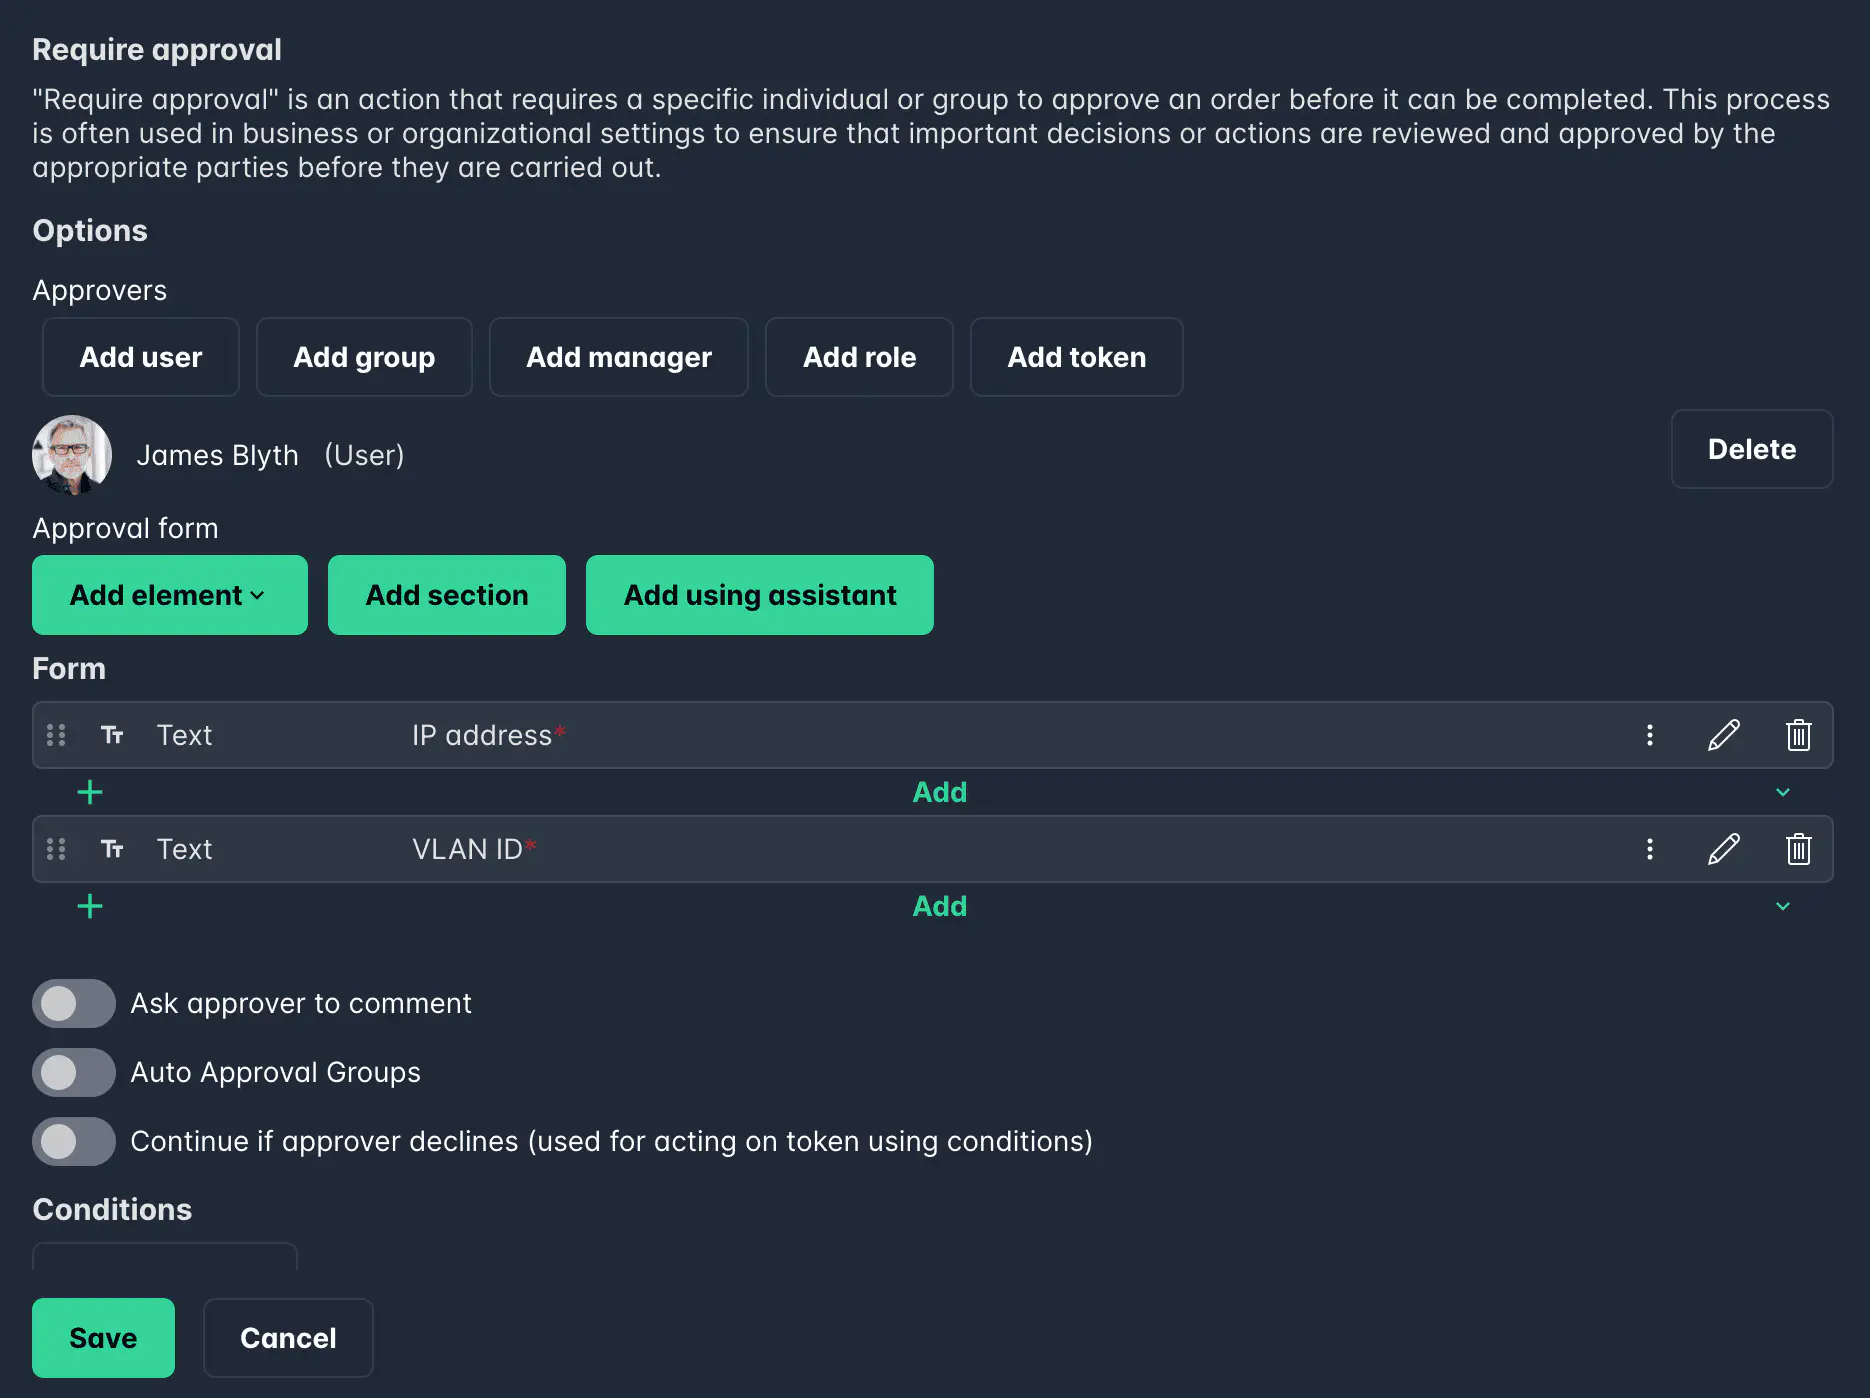Open the Add element dropdown

point(169,595)
